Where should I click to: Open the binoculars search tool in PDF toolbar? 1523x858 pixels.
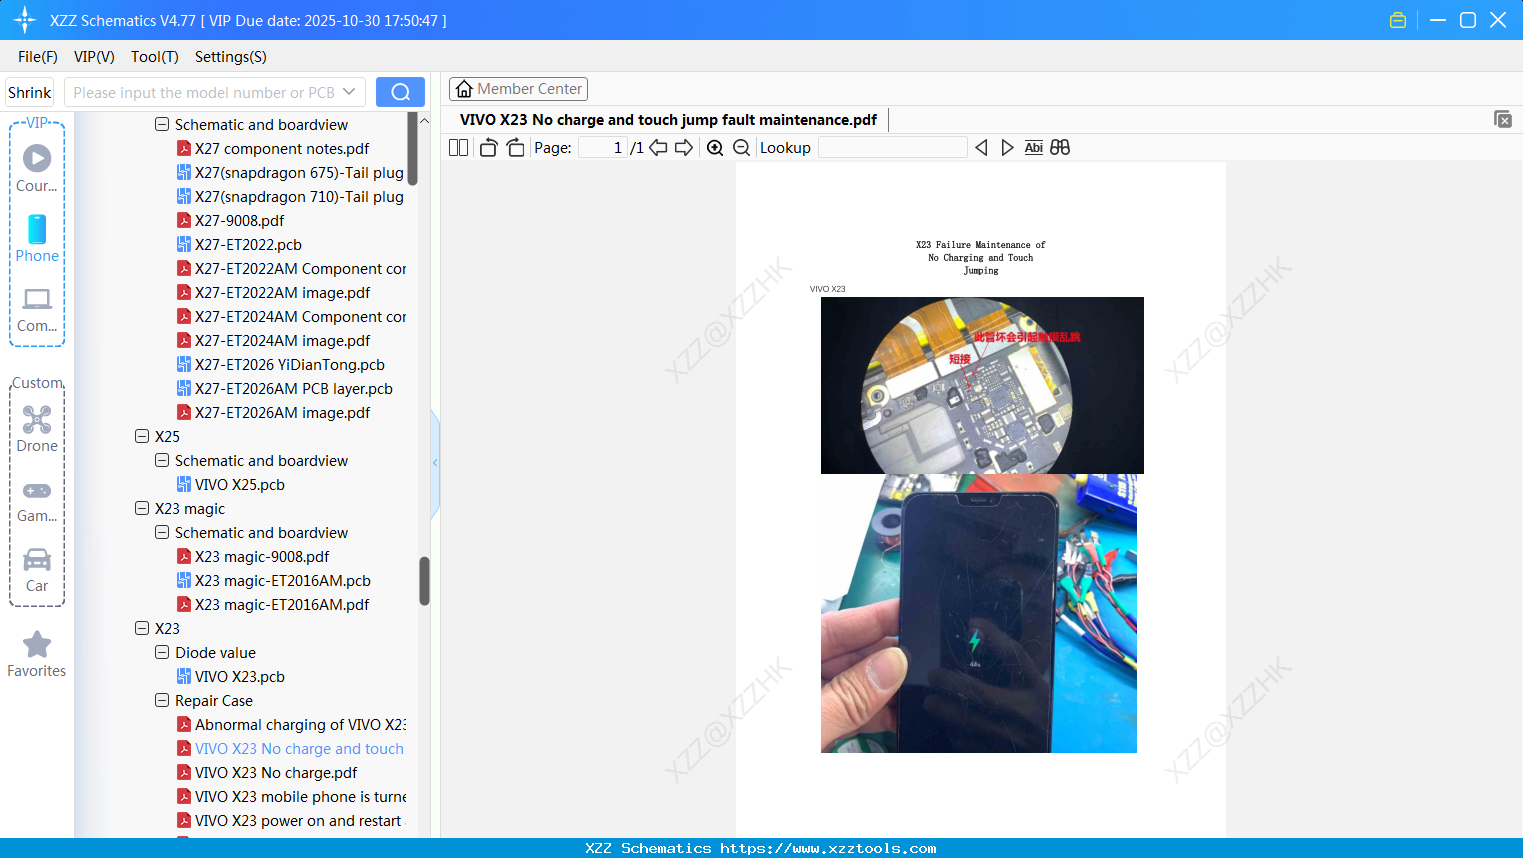[1060, 147]
